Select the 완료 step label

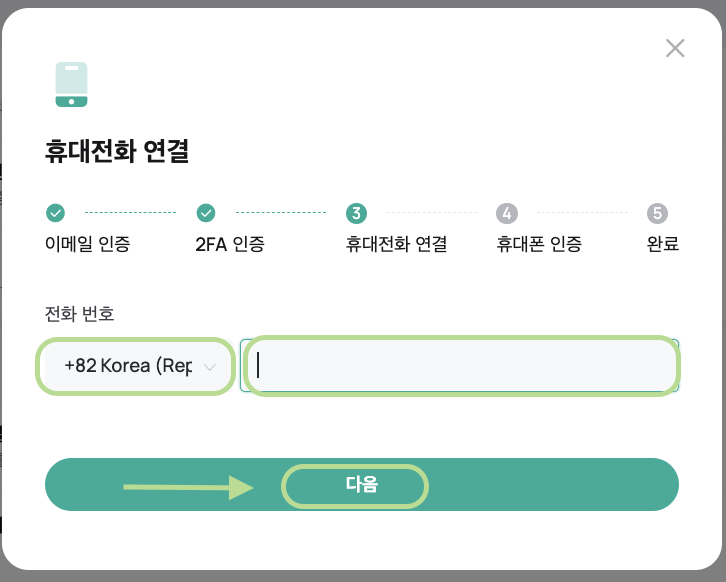[x=663, y=244]
